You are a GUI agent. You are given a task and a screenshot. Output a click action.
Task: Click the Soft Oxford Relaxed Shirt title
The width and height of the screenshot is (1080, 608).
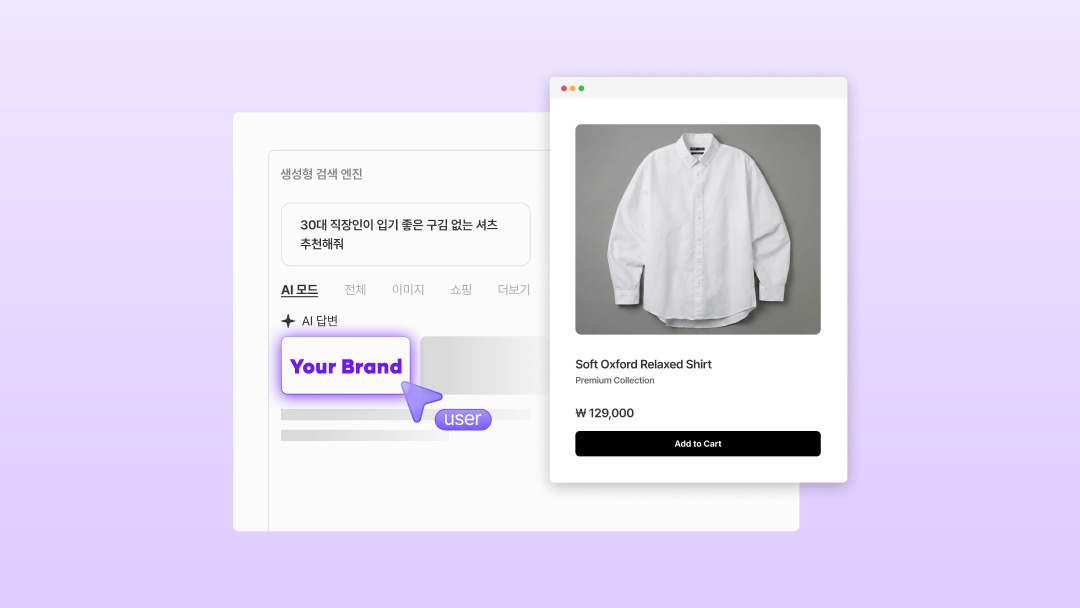[643, 364]
